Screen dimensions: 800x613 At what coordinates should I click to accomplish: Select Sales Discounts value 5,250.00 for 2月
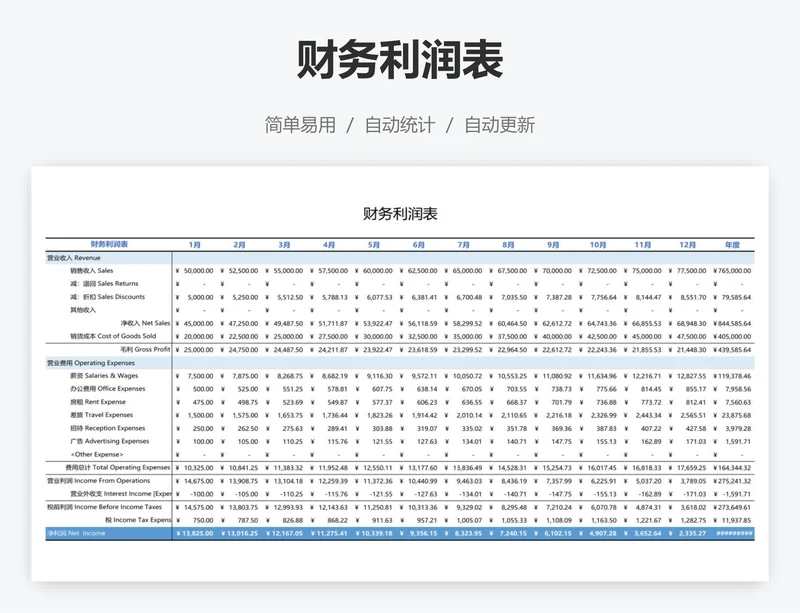[x=245, y=297]
